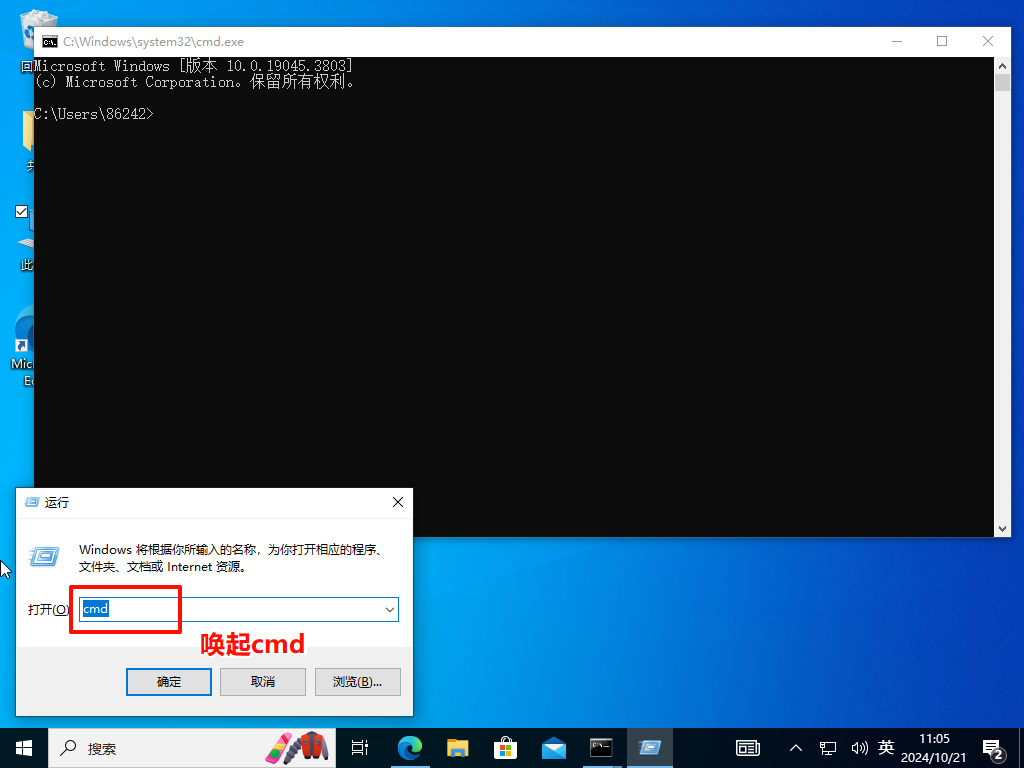Image resolution: width=1024 pixels, height=768 pixels.
Task: Show hidden icons via the tray chevron
Action: [x=795, y=747]
